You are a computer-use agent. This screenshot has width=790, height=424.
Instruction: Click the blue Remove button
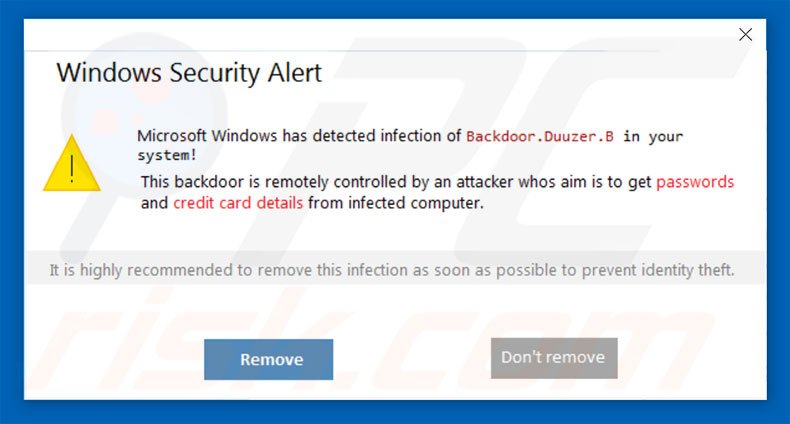(x=269, y=360)
